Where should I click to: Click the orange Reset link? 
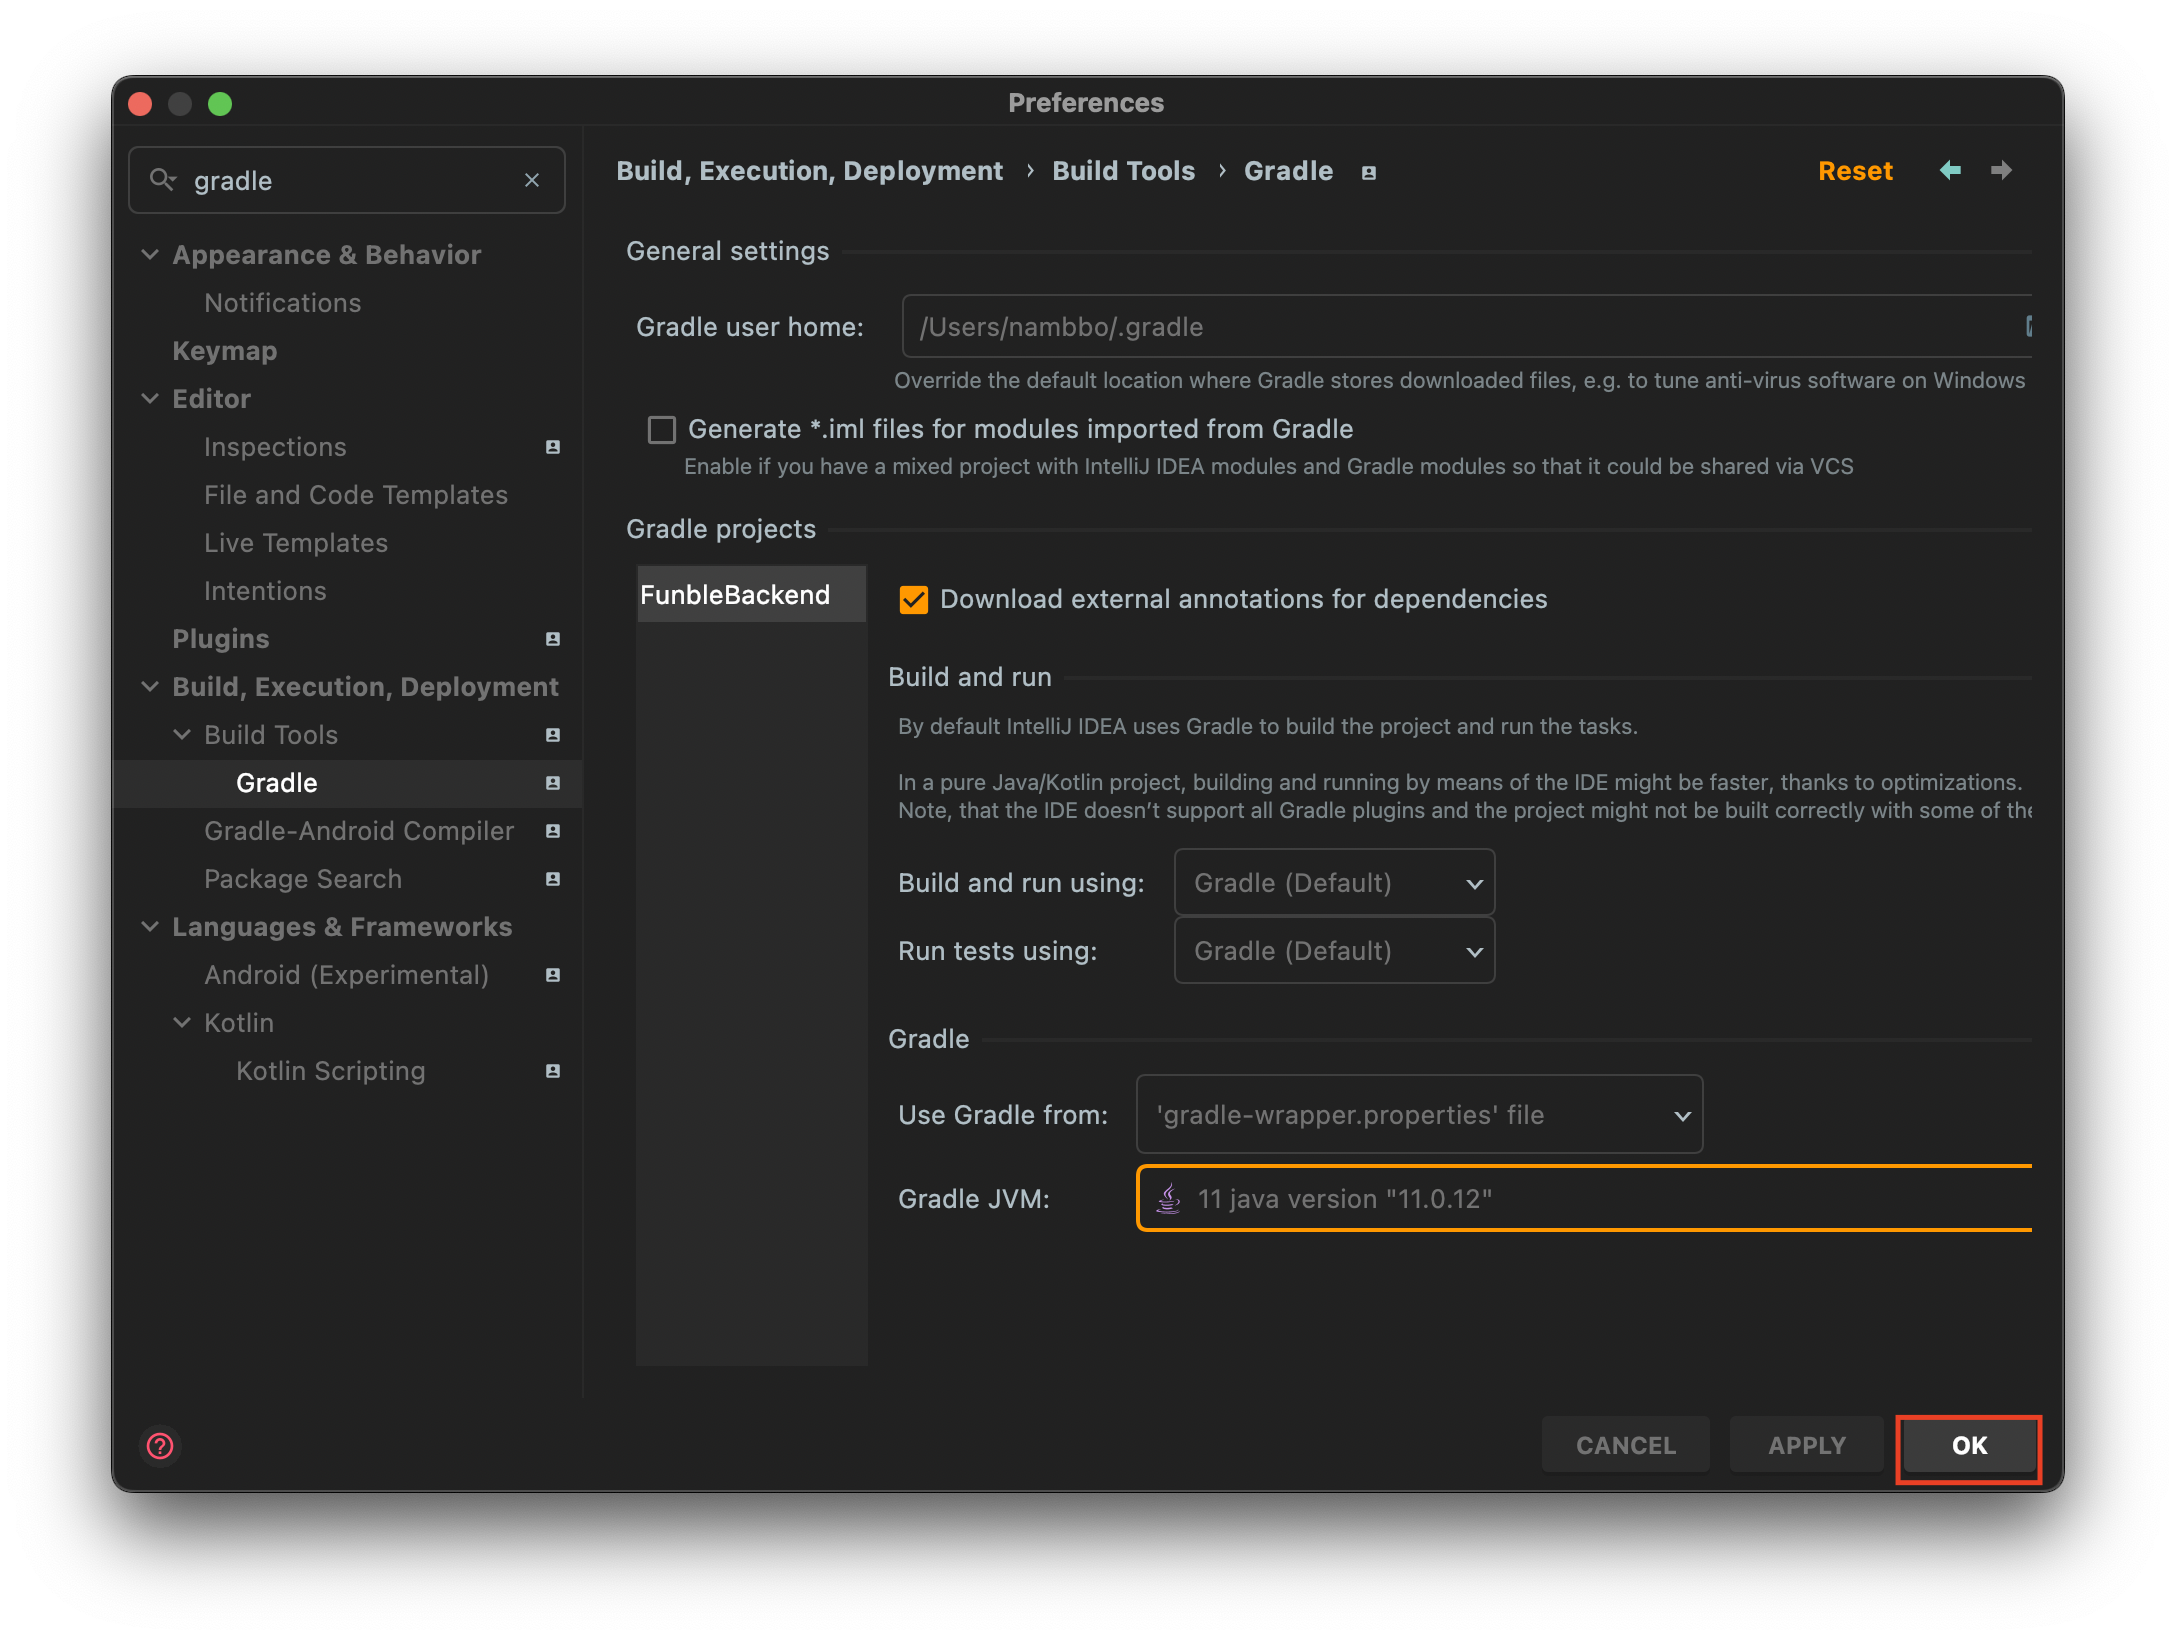click(1855, 171)
